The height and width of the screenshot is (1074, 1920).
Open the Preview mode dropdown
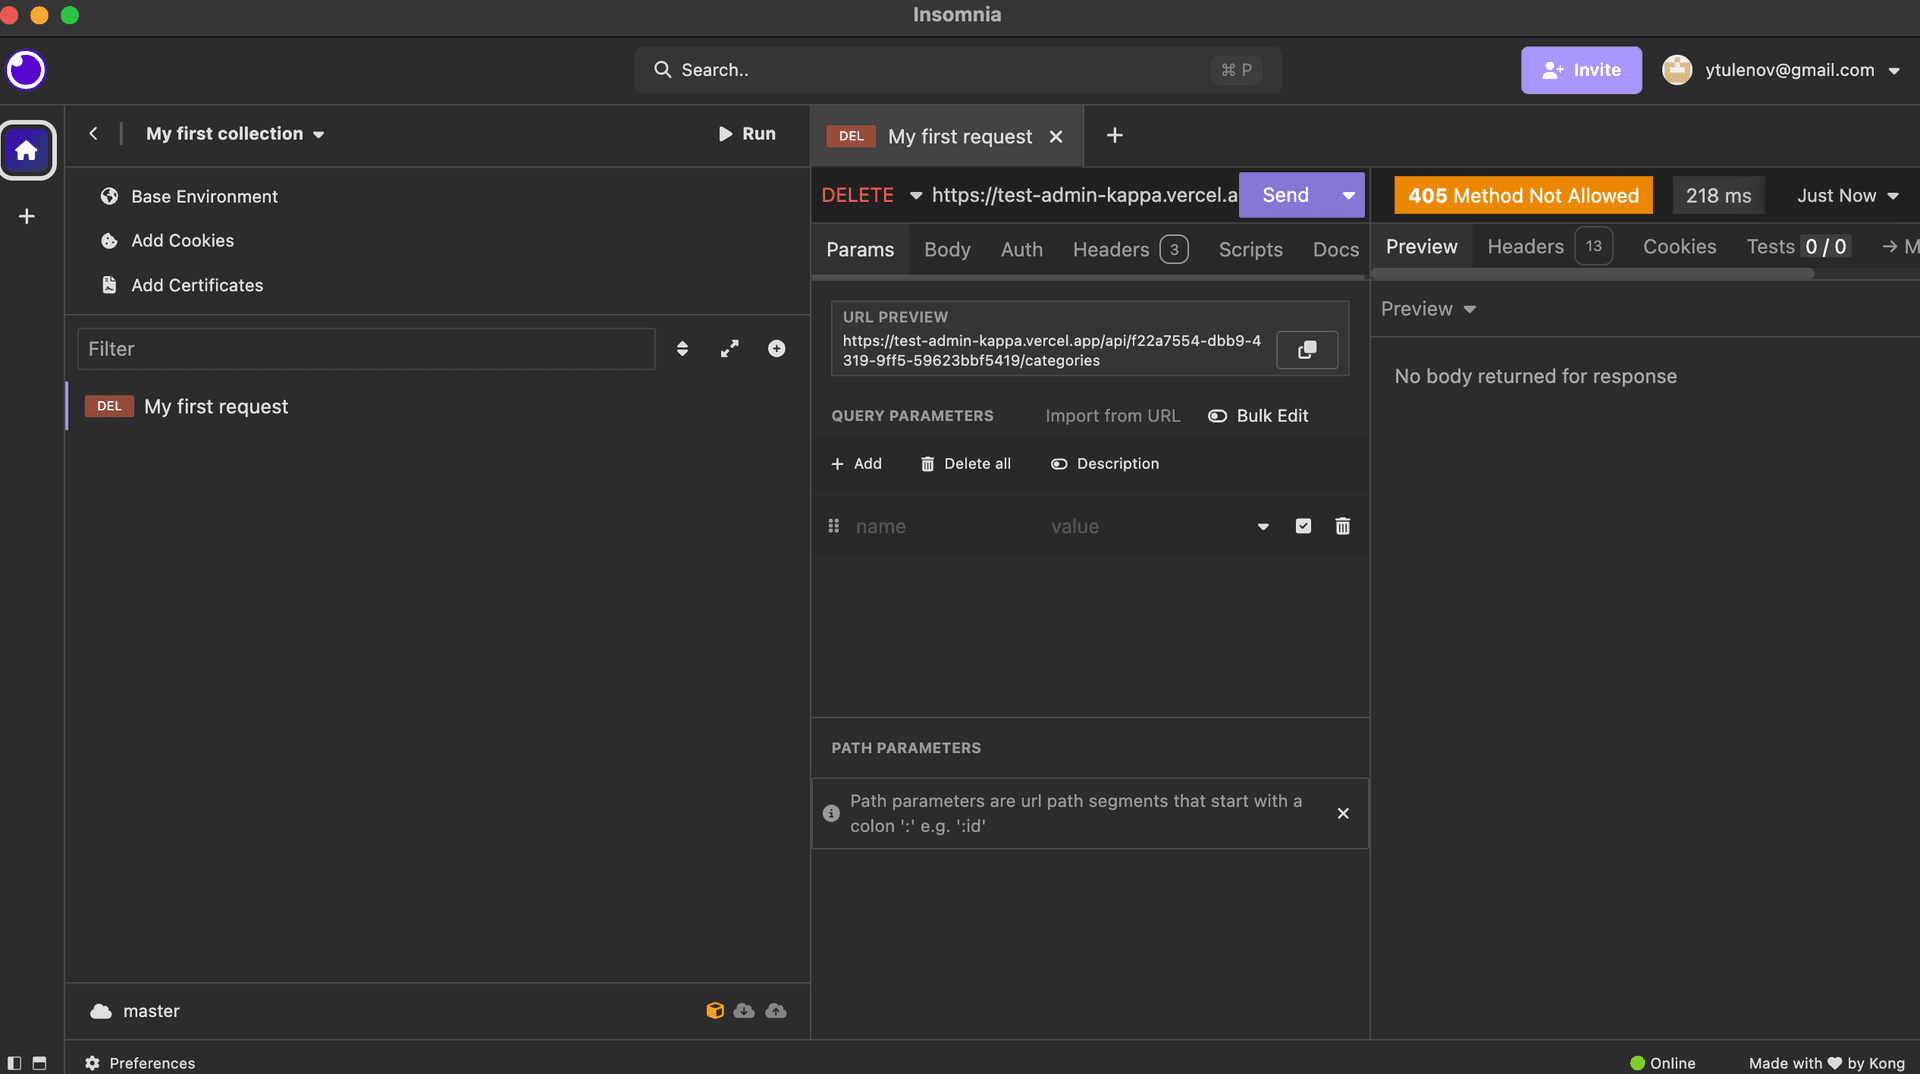point(1428,309)
